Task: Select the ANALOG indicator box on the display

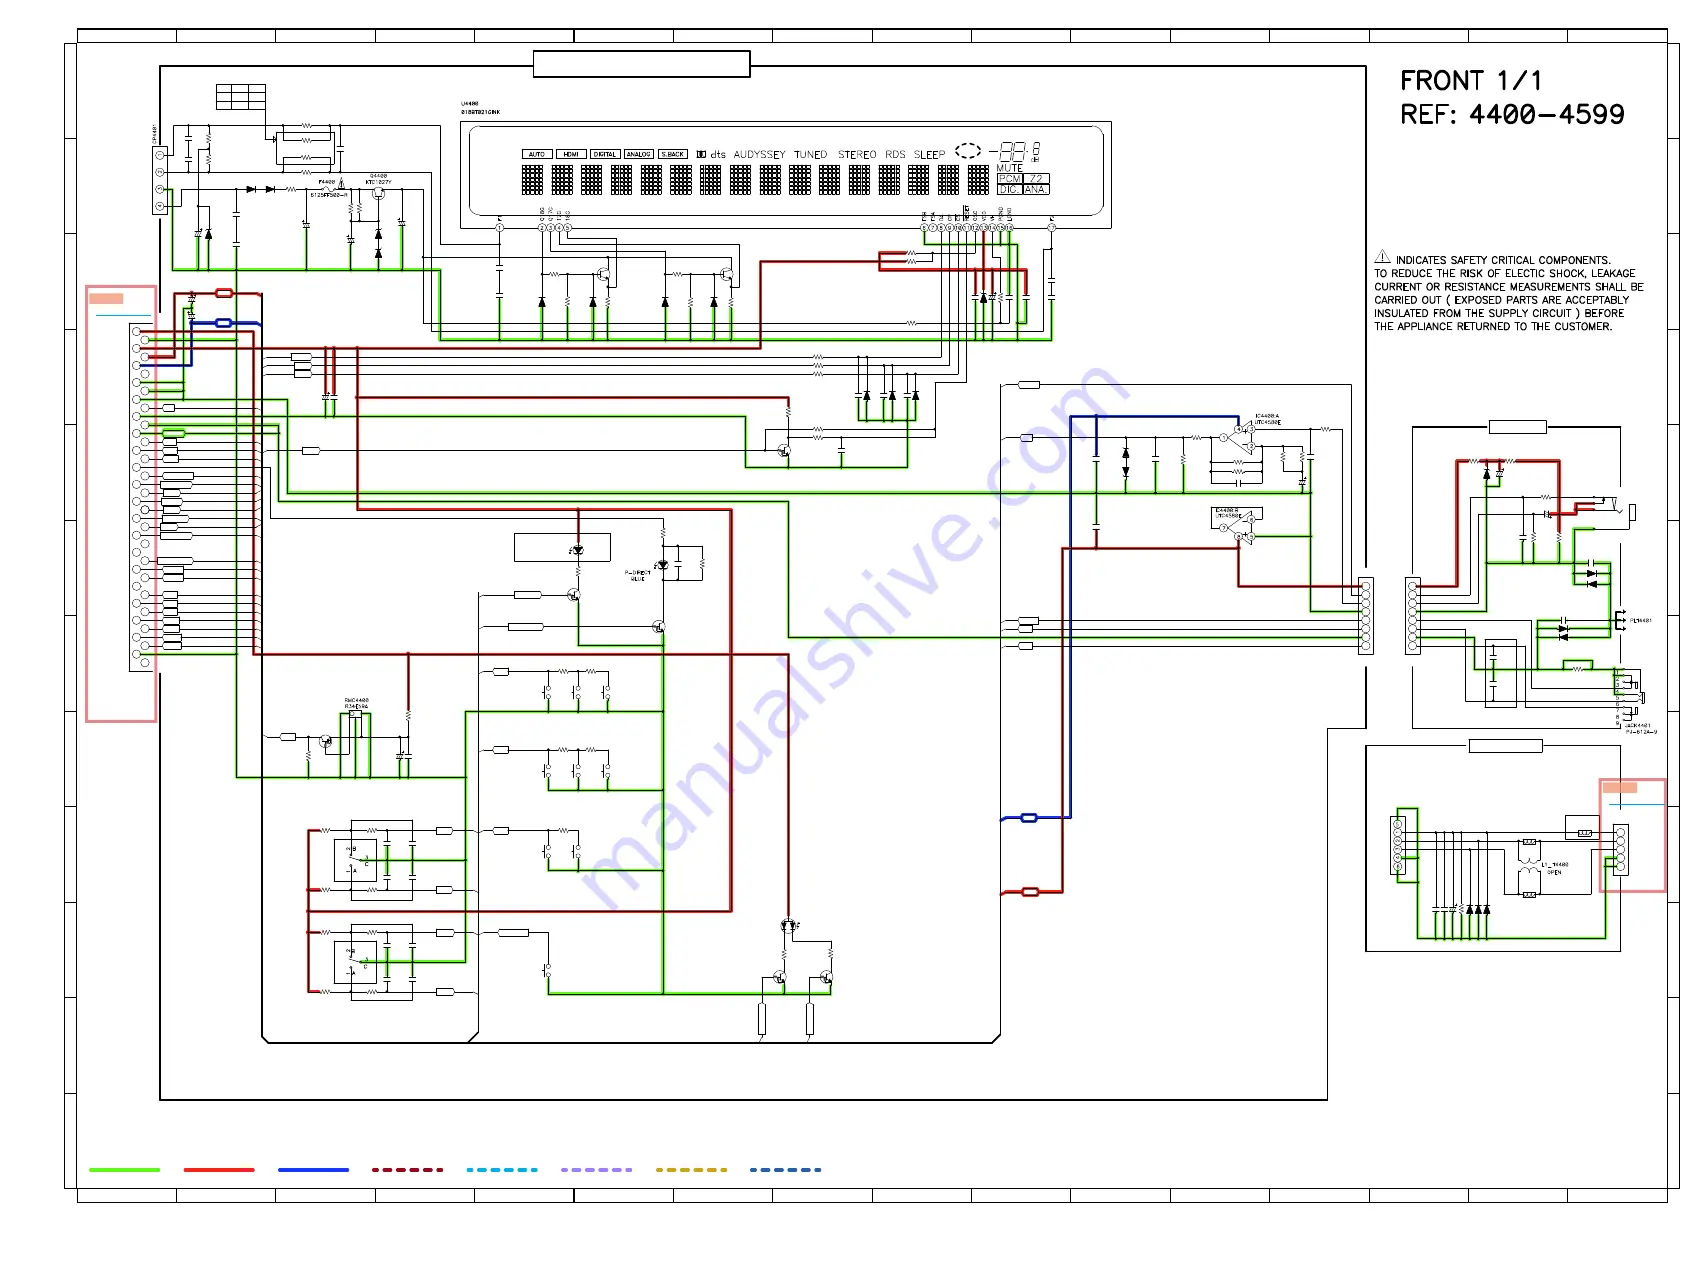Action: tap(639, 154)
